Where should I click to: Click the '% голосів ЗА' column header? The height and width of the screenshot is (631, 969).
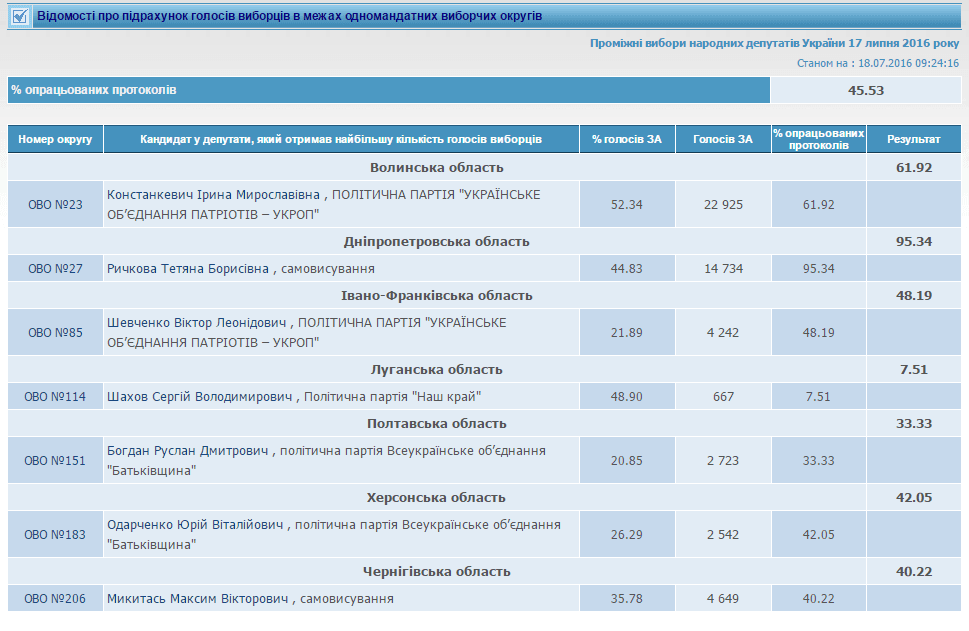[x=627, y=139]
